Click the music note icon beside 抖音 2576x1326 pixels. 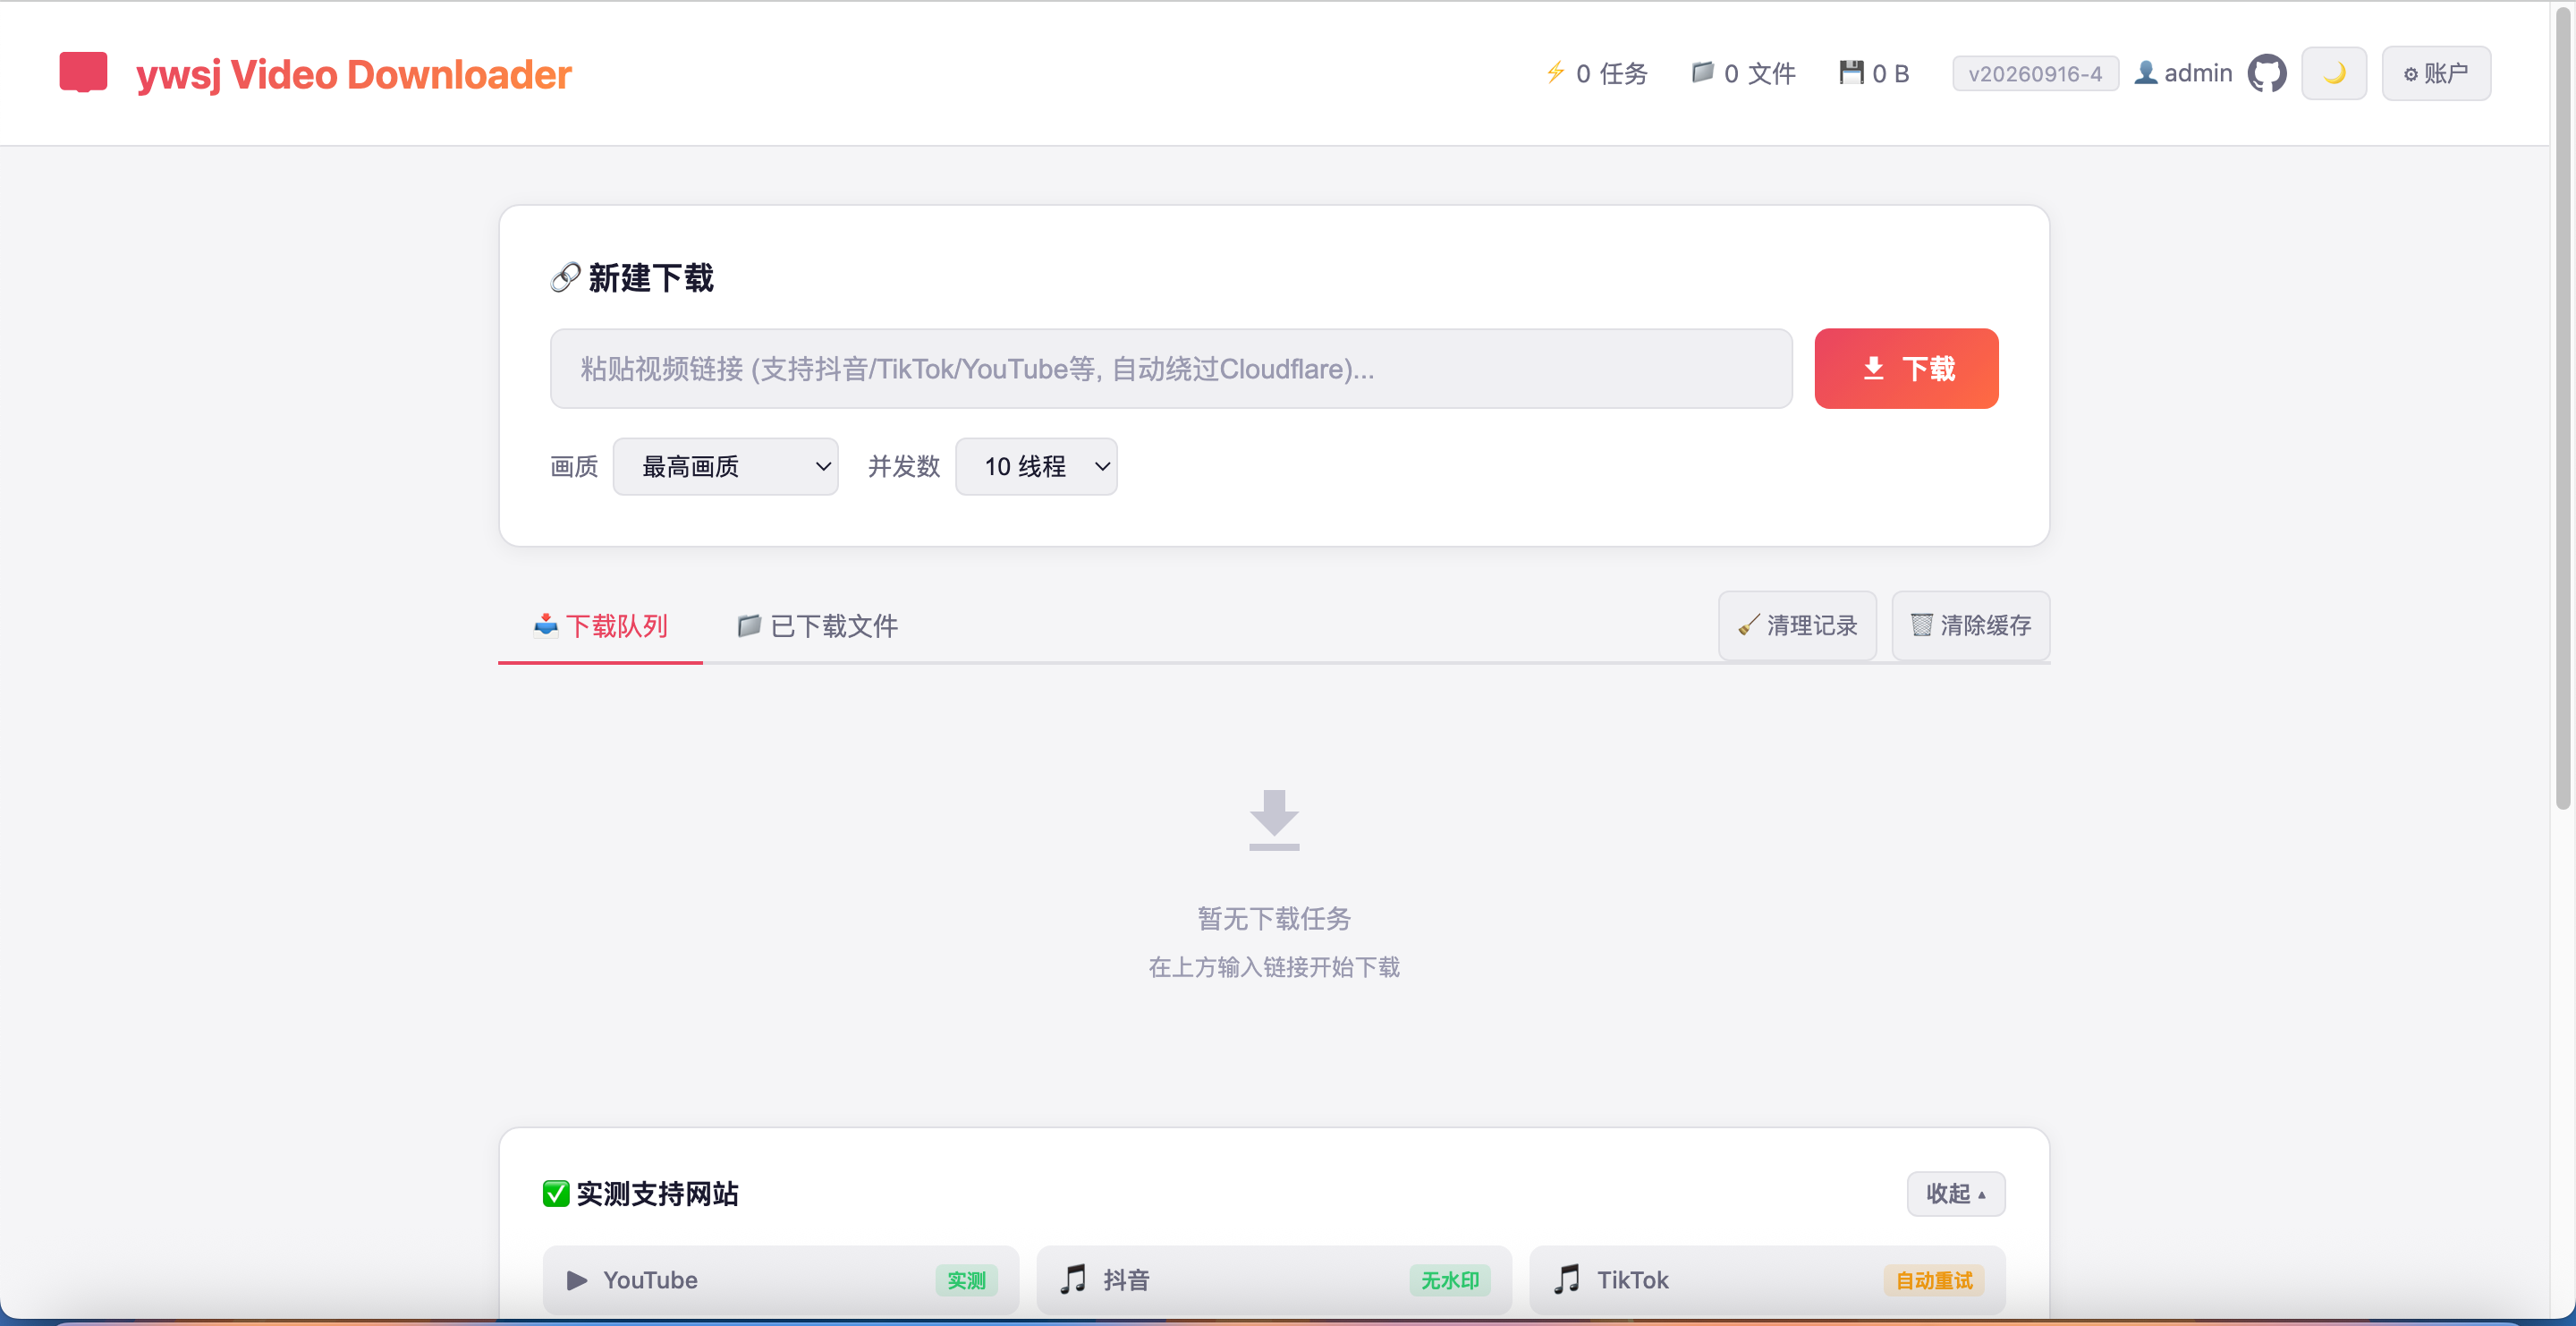1073,1280
